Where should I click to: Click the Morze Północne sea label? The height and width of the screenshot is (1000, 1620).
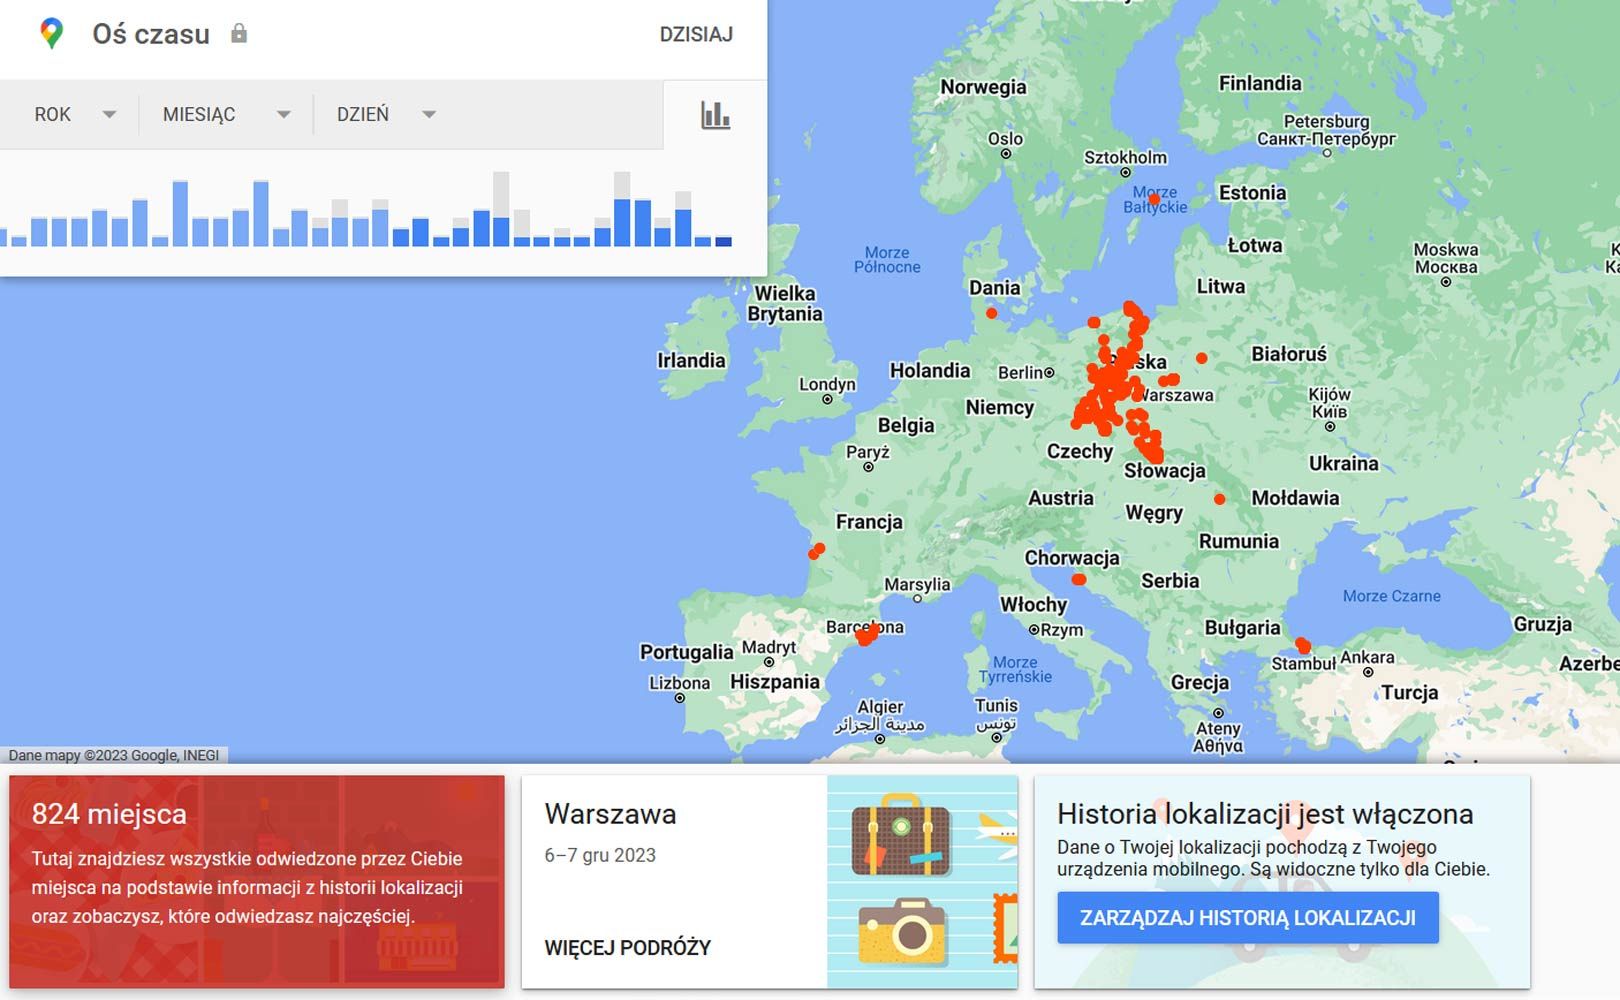pyautogui.click(x=887, y=260)
